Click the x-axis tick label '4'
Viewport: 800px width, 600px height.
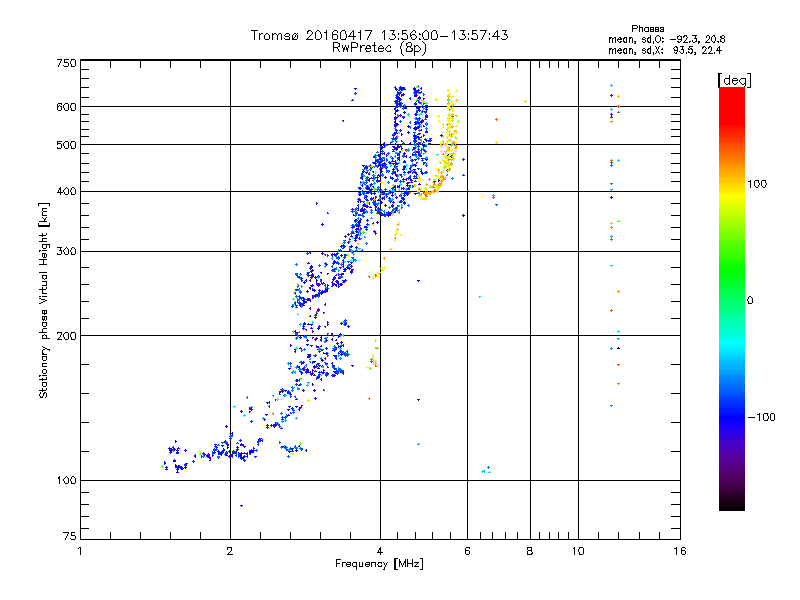pyautogui.click(x=380, y=551)
